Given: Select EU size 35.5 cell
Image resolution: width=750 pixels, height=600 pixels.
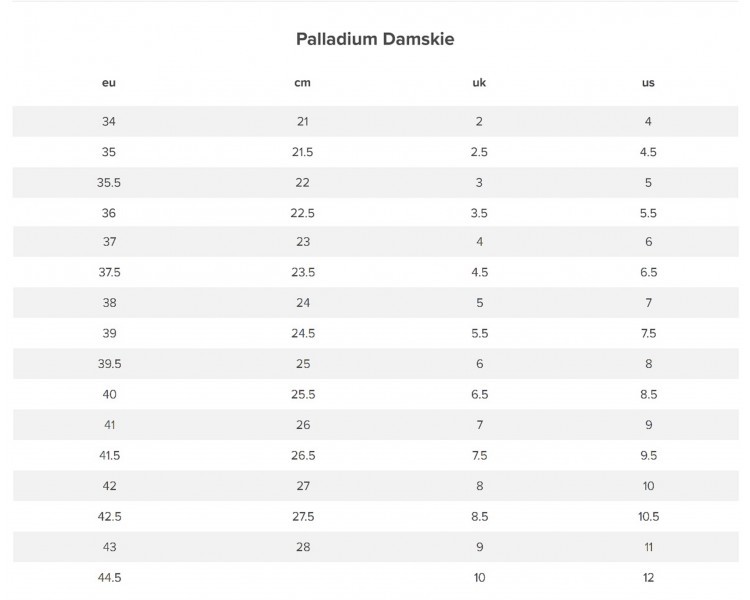Looking at the screenshot, I should point(109,182).
